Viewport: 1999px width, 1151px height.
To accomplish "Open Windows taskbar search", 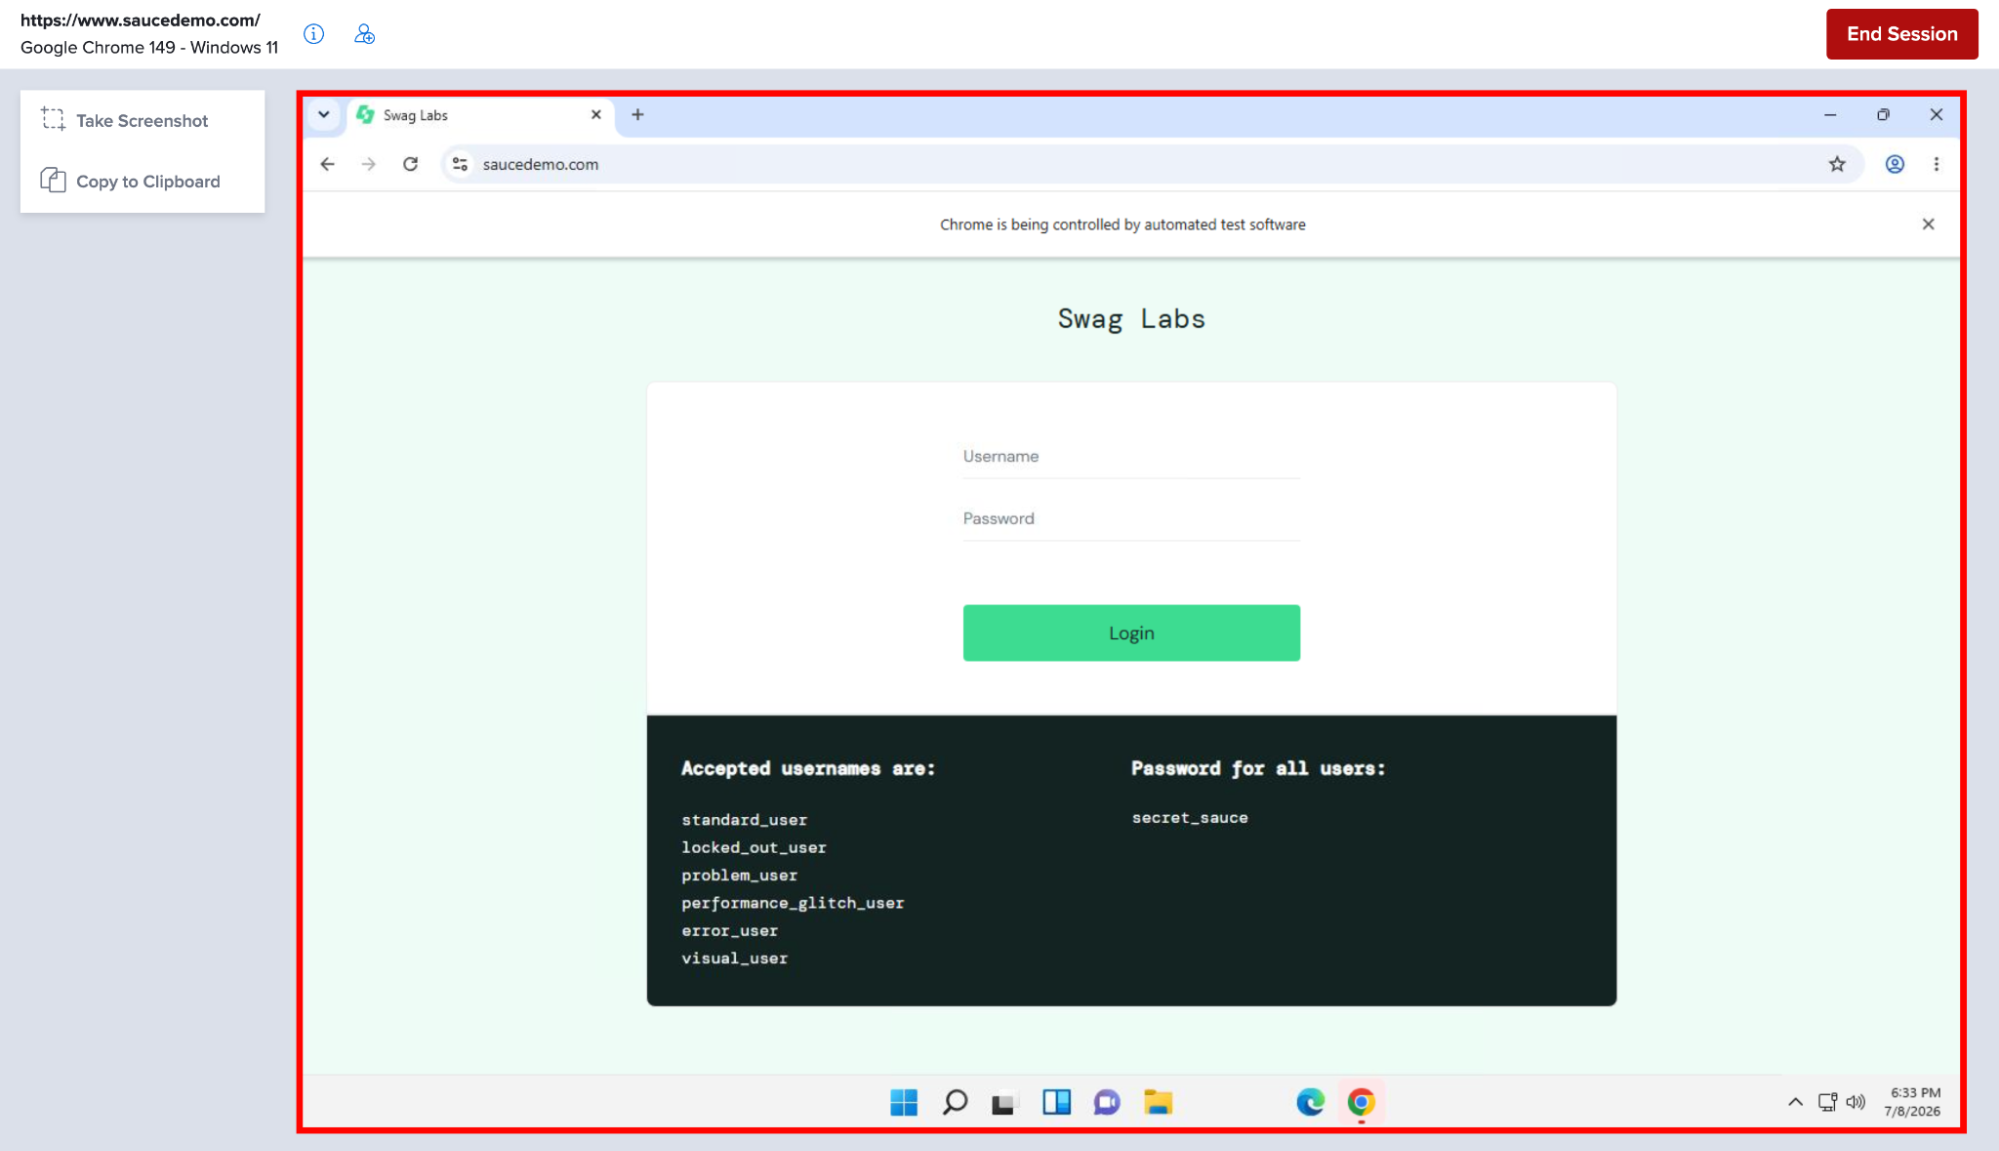I will click(x=954, y=1102).
